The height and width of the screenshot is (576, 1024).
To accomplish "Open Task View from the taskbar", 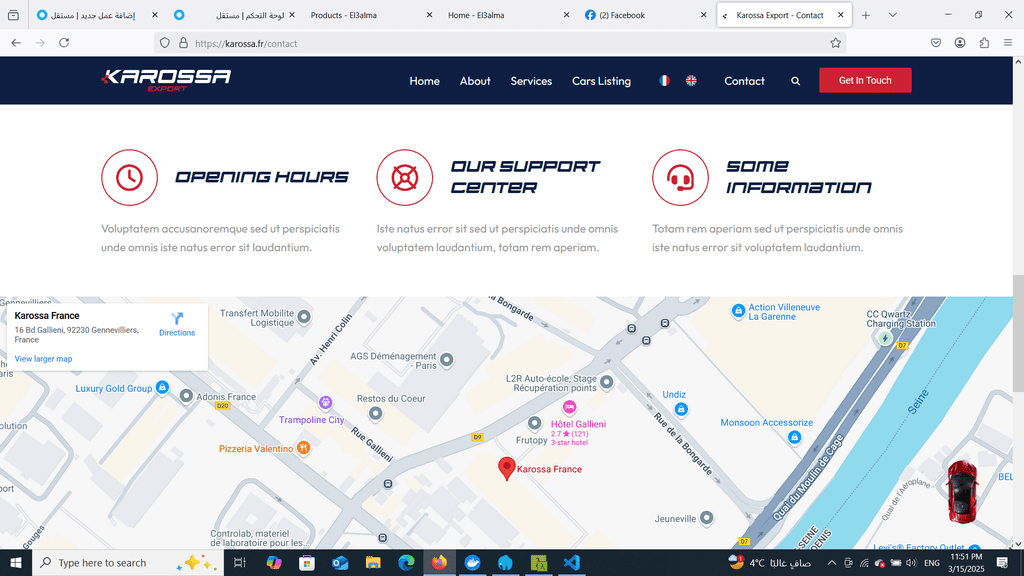I will point(240,562).
